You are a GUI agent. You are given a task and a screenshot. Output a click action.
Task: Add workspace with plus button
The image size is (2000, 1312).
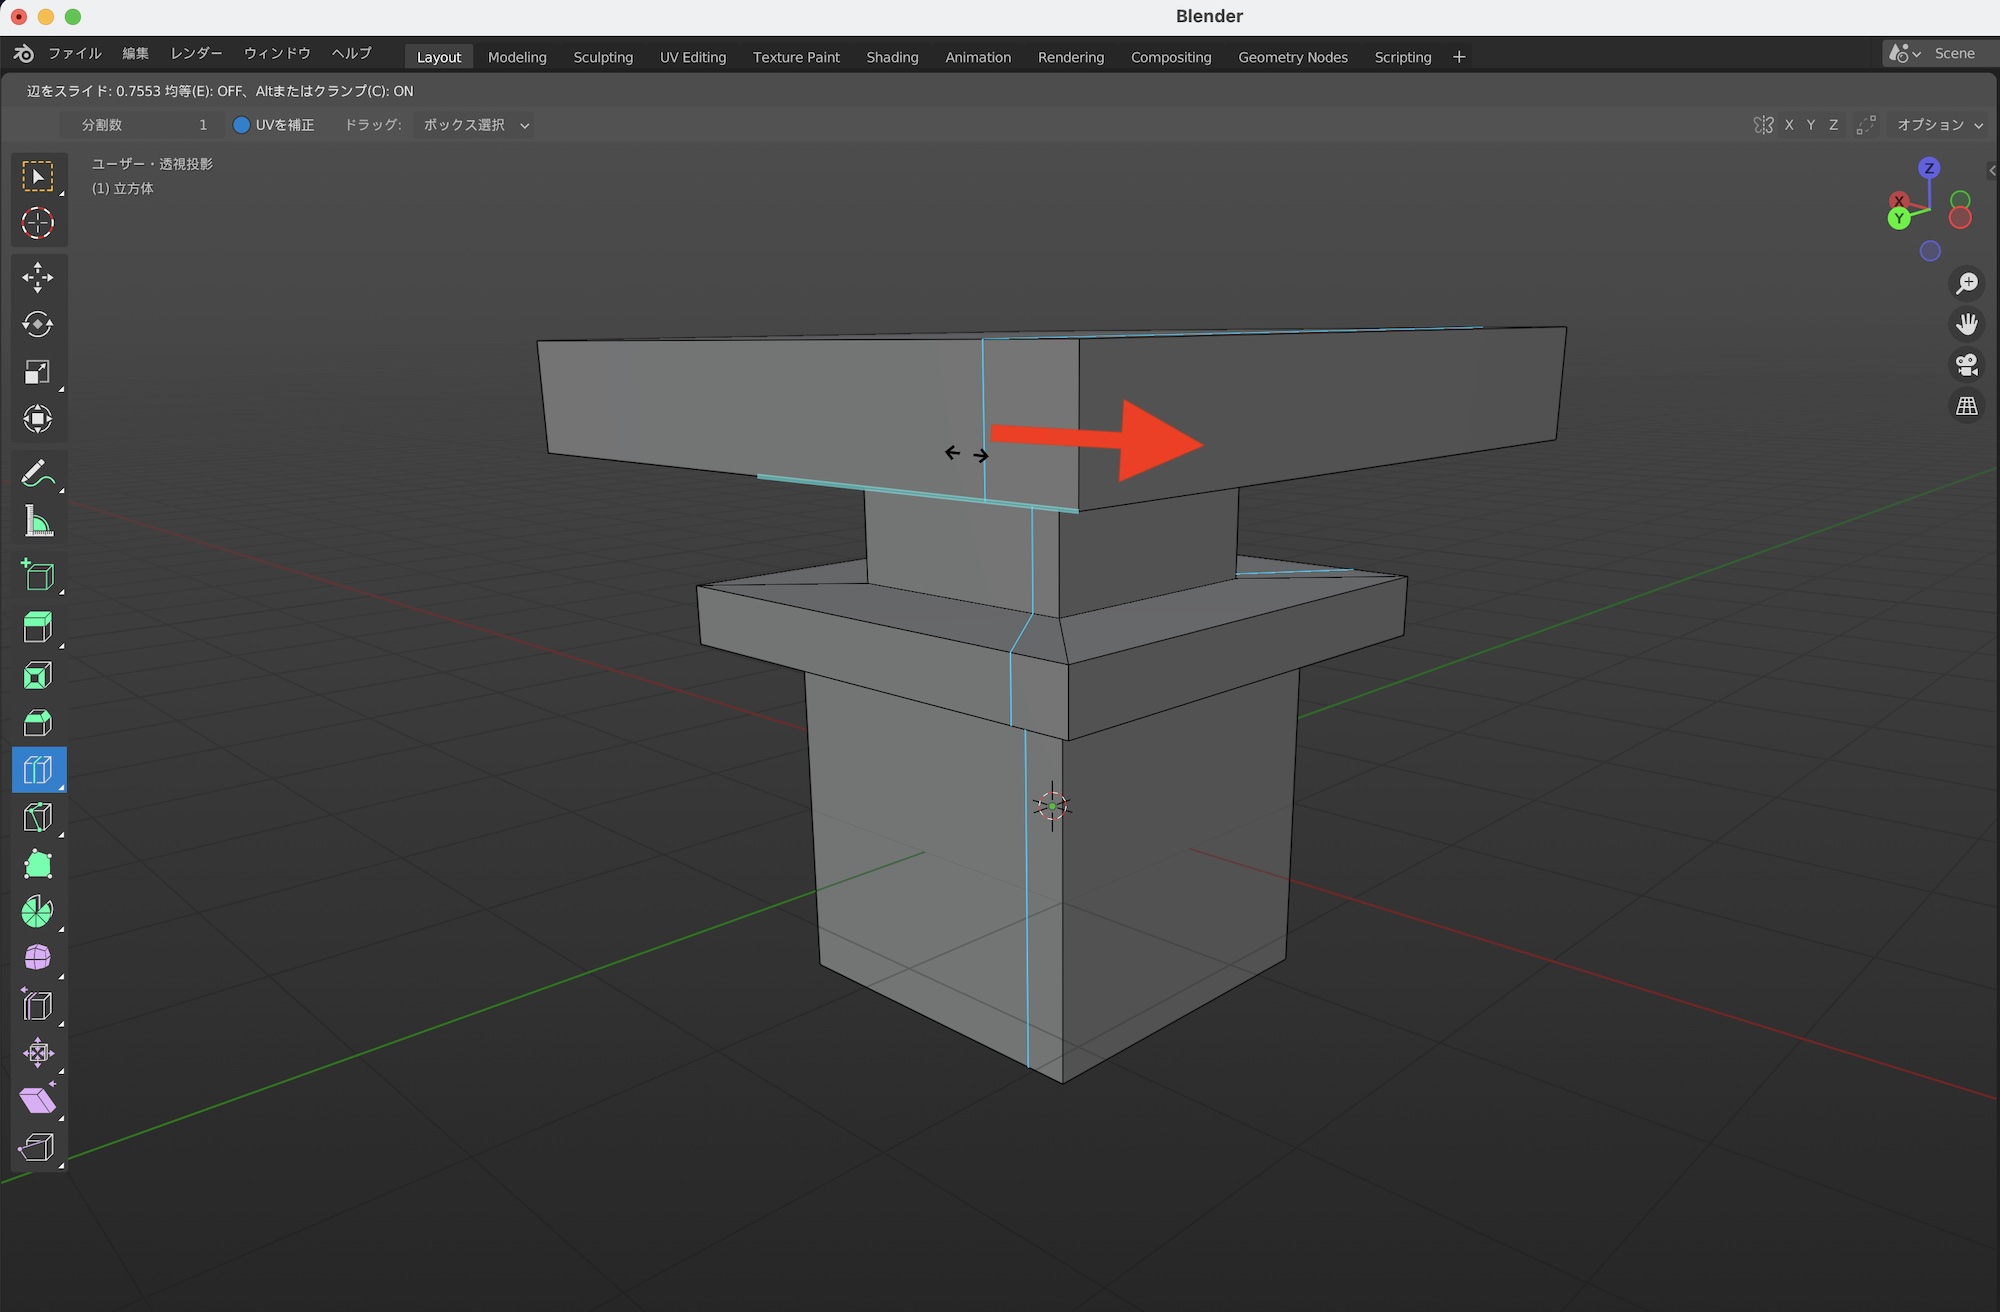coord(1459,57)
